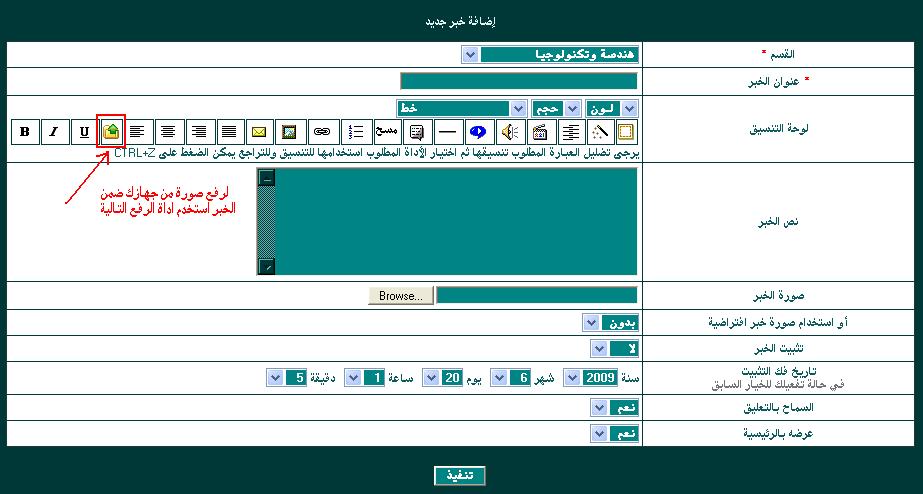Open the القسم category dropdown
The height and width of the screenshot is (494, 923).
coord(470,54)
